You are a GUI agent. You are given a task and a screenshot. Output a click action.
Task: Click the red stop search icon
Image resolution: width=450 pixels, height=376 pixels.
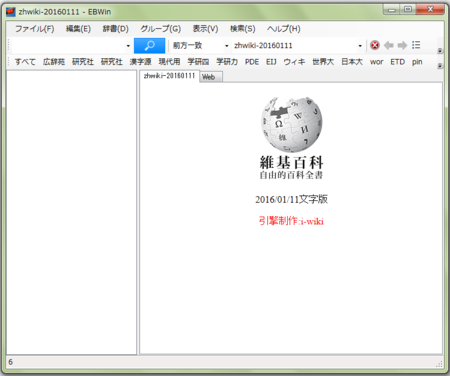point(375,45)
